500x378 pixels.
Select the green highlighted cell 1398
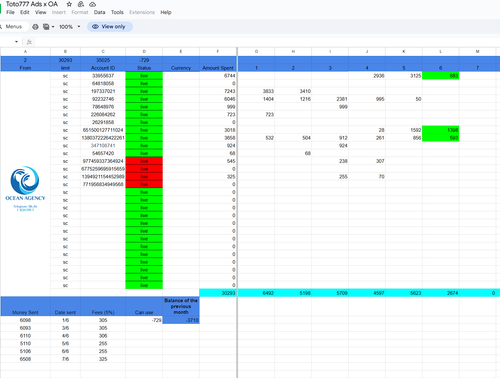[x=441, y=130]
